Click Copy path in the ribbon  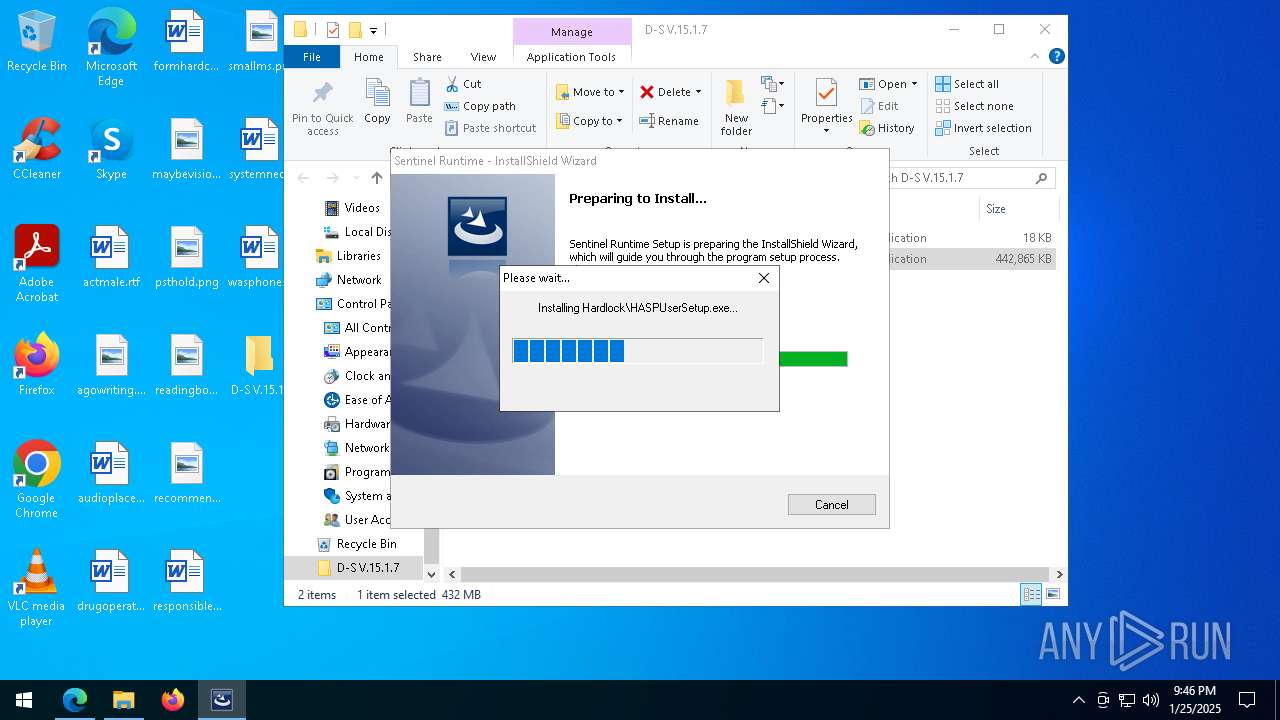click(480, 106)
